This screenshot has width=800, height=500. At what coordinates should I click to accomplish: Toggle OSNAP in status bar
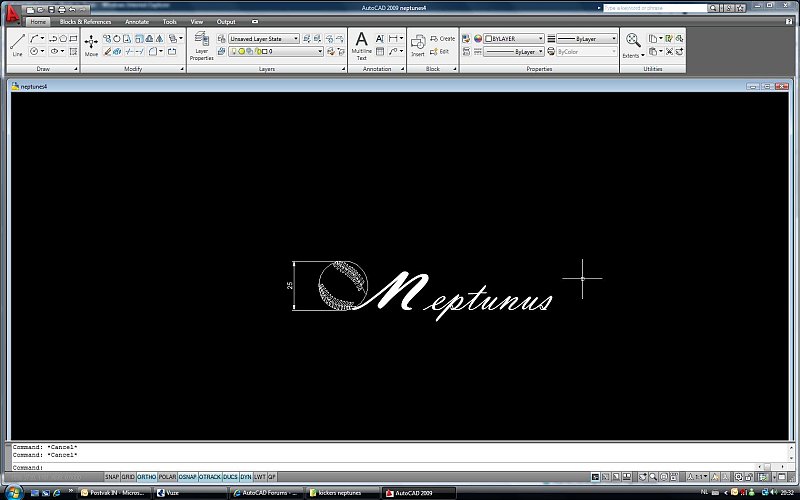187,477
